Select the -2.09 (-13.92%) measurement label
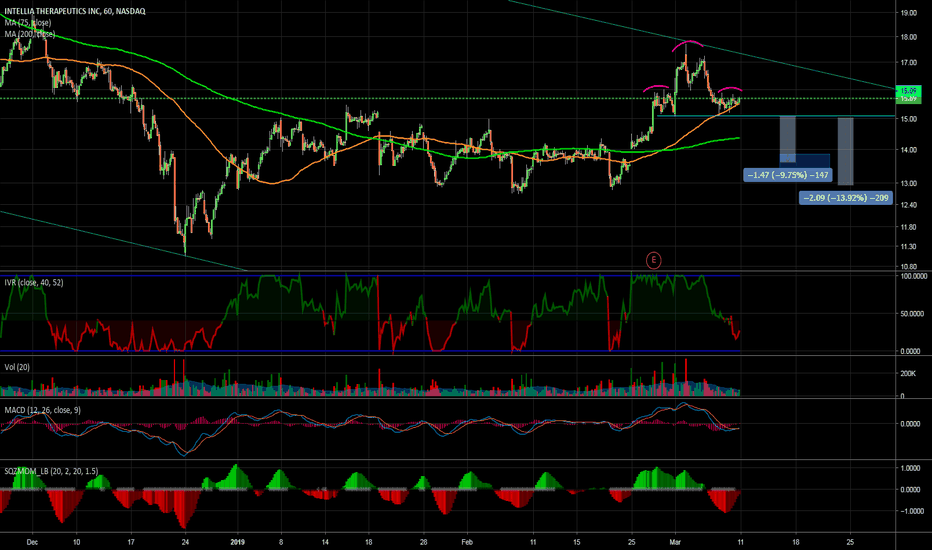The height and width of the screenshot is (550, 932). pos(846,197)
